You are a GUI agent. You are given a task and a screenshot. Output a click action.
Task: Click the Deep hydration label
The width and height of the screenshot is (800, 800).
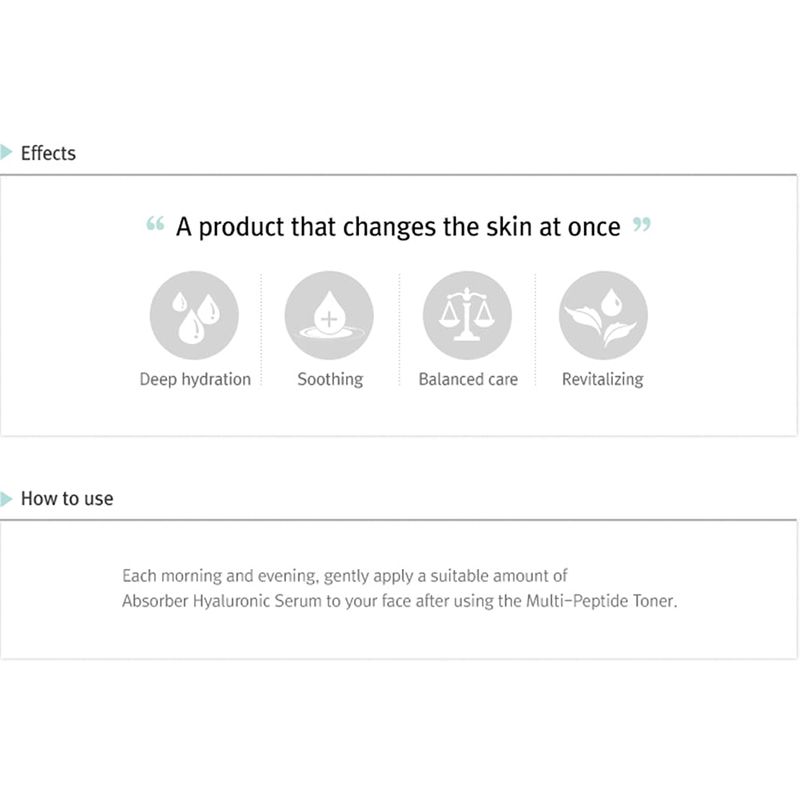coord(195,379)
